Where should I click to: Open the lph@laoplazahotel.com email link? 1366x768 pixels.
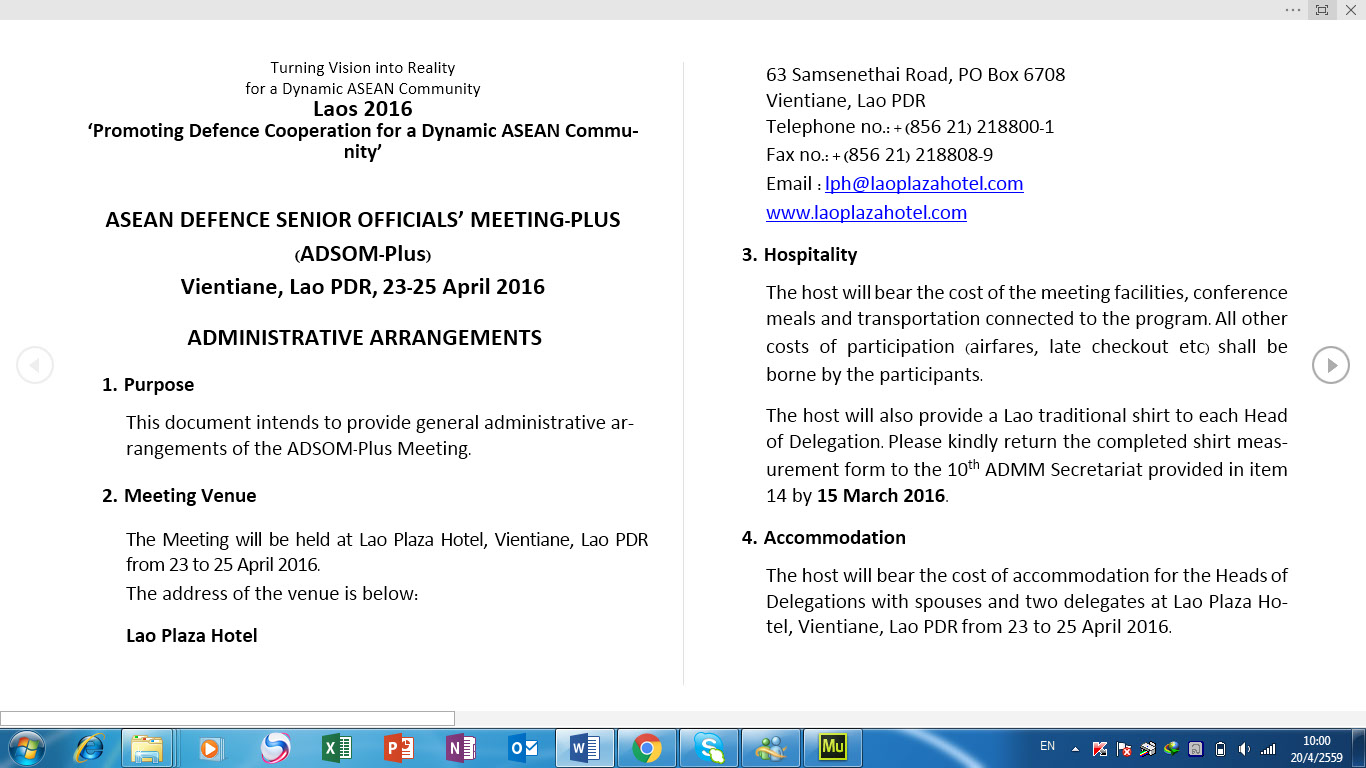924,183
